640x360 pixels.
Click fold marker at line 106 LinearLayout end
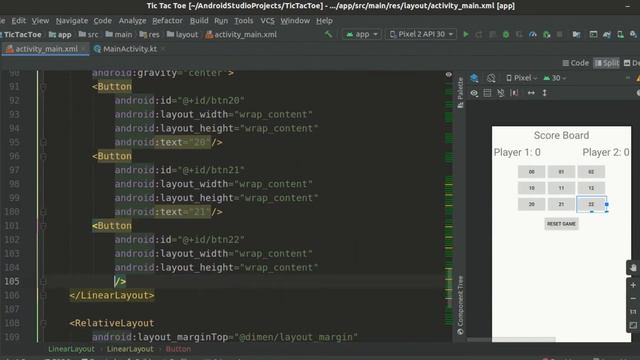point(43,296)
